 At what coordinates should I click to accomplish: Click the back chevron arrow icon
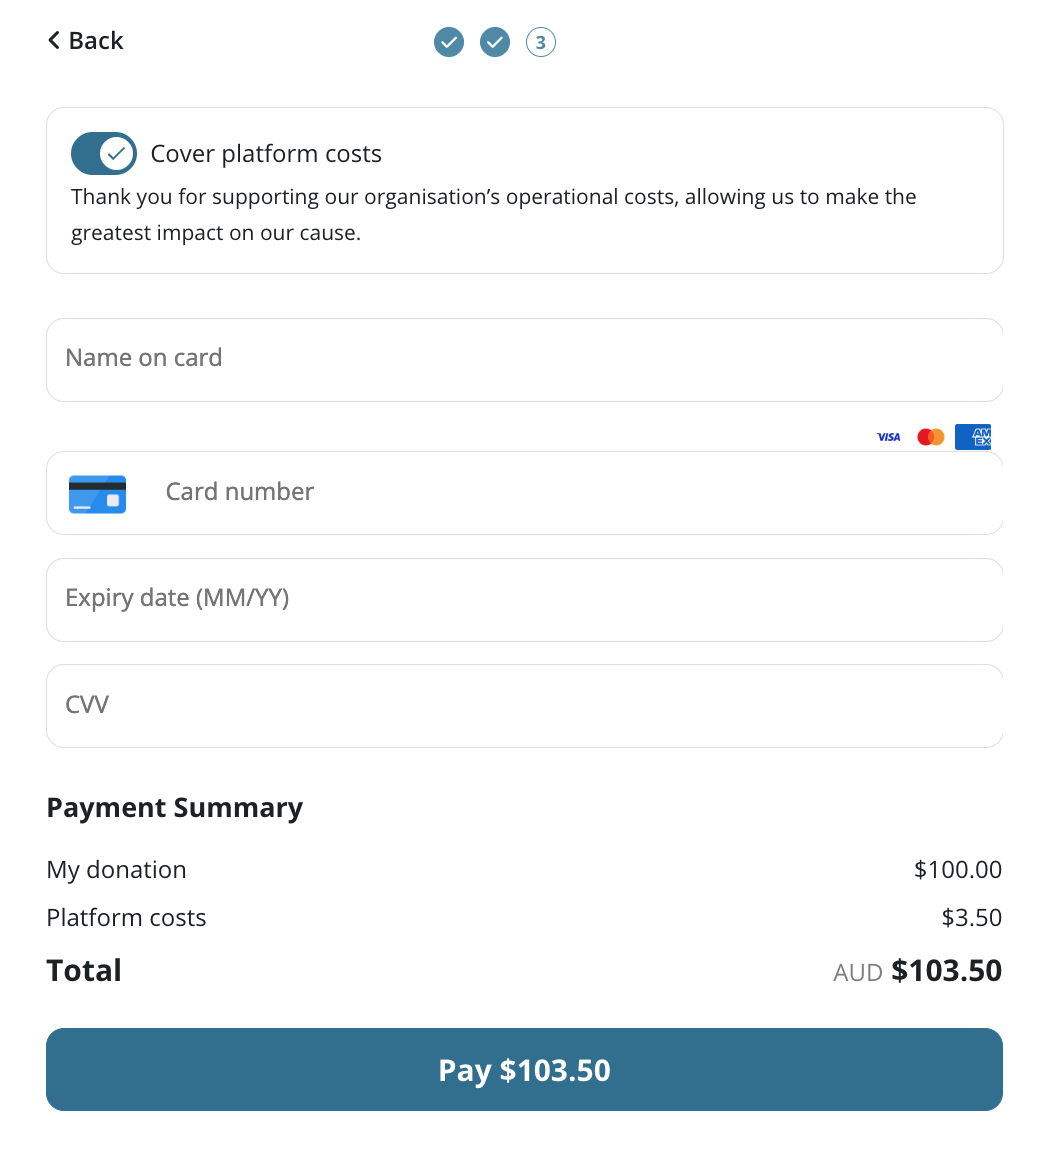[x=53, y=40]
